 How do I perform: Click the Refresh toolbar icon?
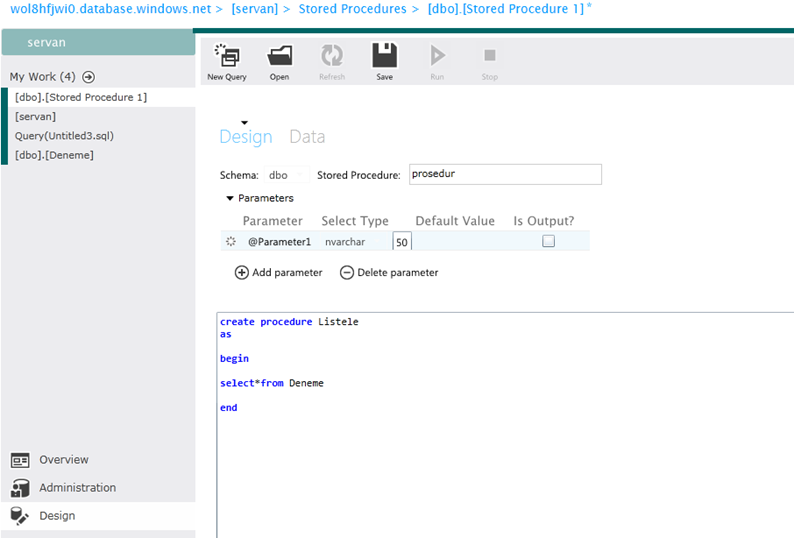point(332,56)
